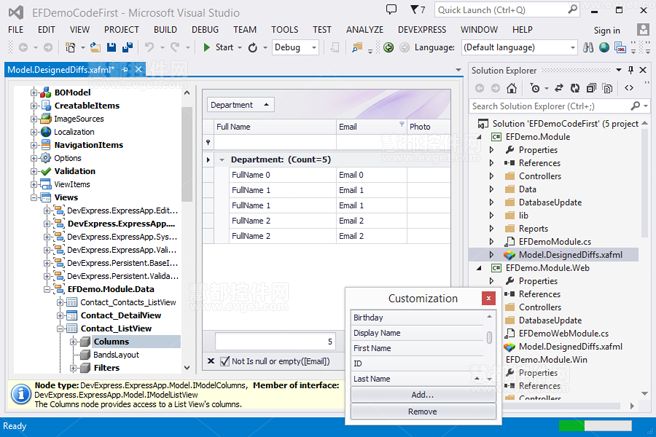This screenshot has width=656, height=437.
Task: Pin the Solution Explorer panel
Action: pyautogui.click(x=630, y=70)
